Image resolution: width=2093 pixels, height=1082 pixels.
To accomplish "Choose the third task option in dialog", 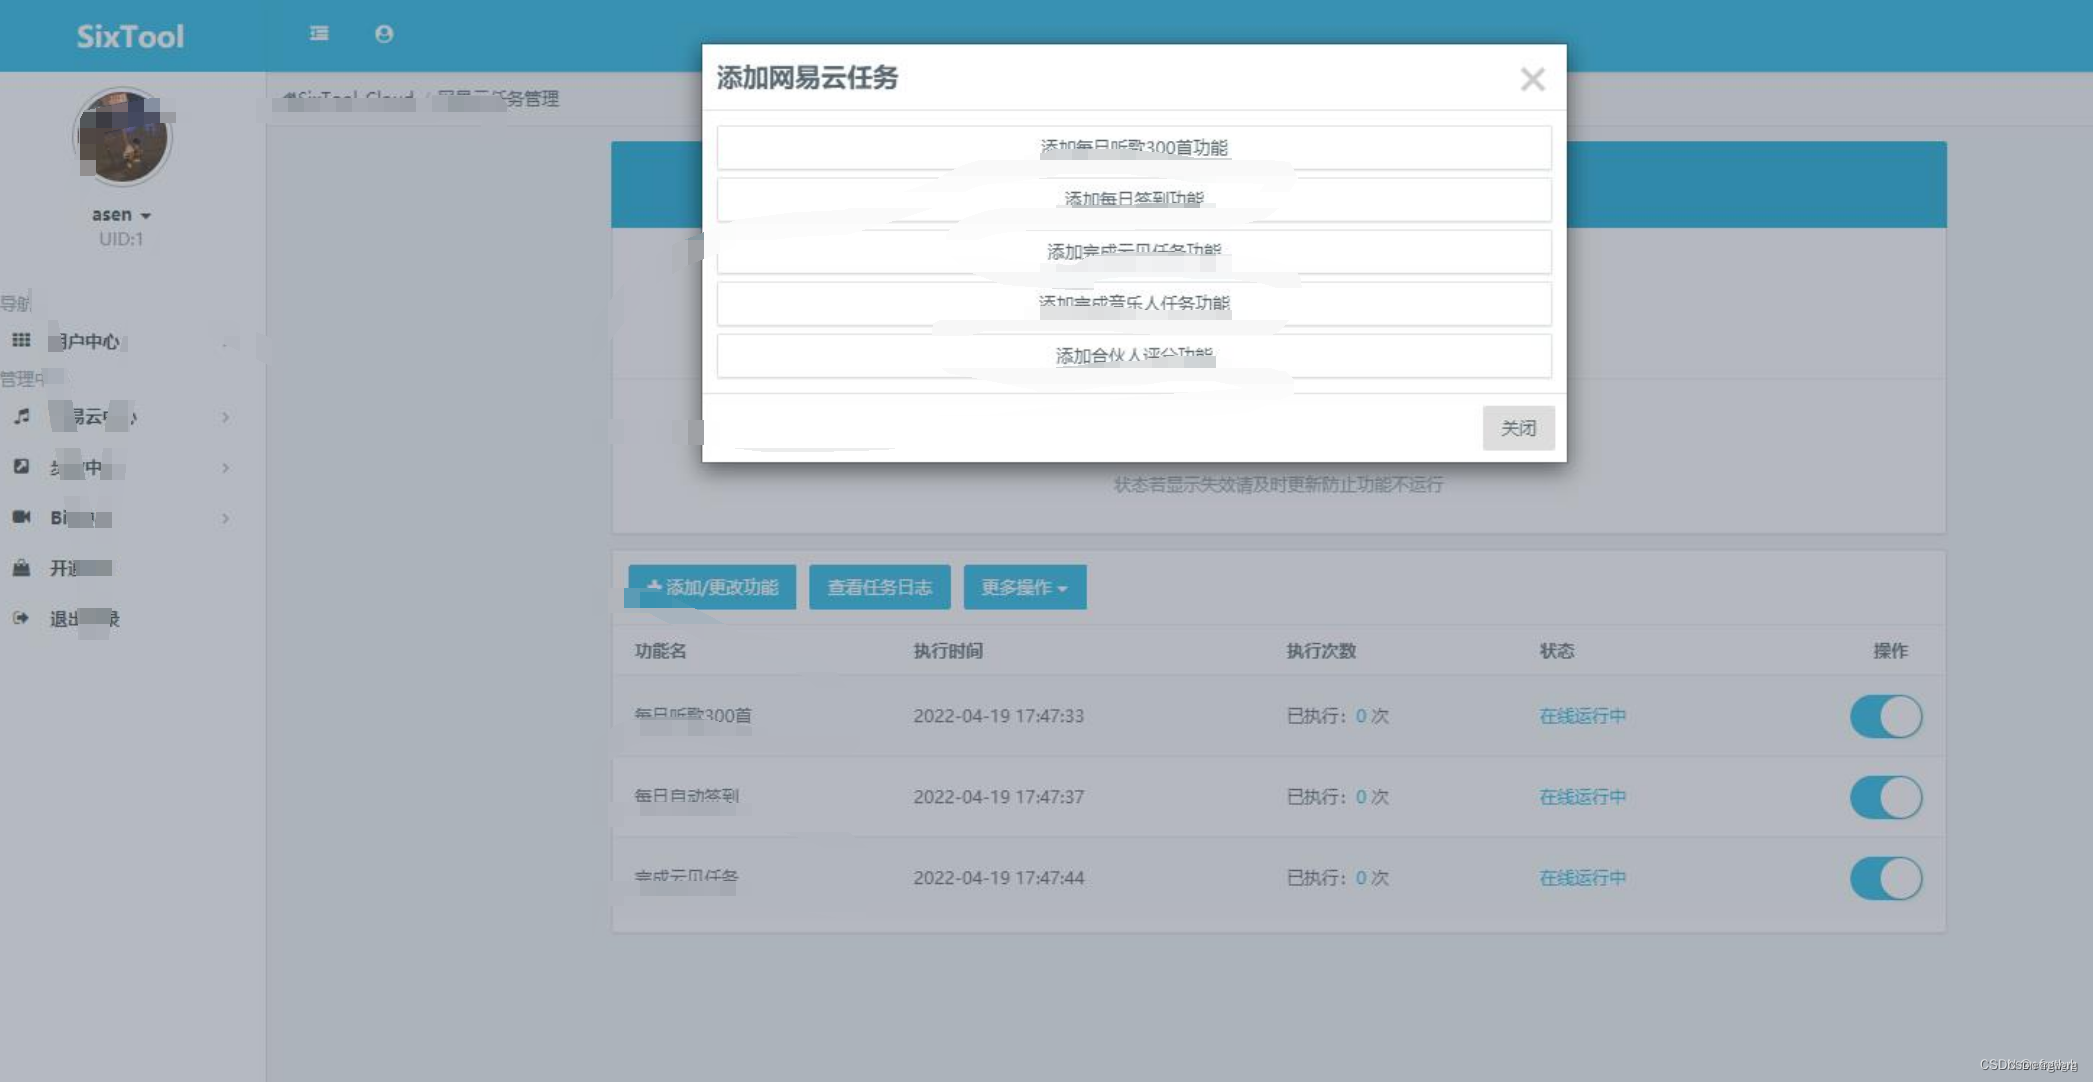I will point(1134,251).
